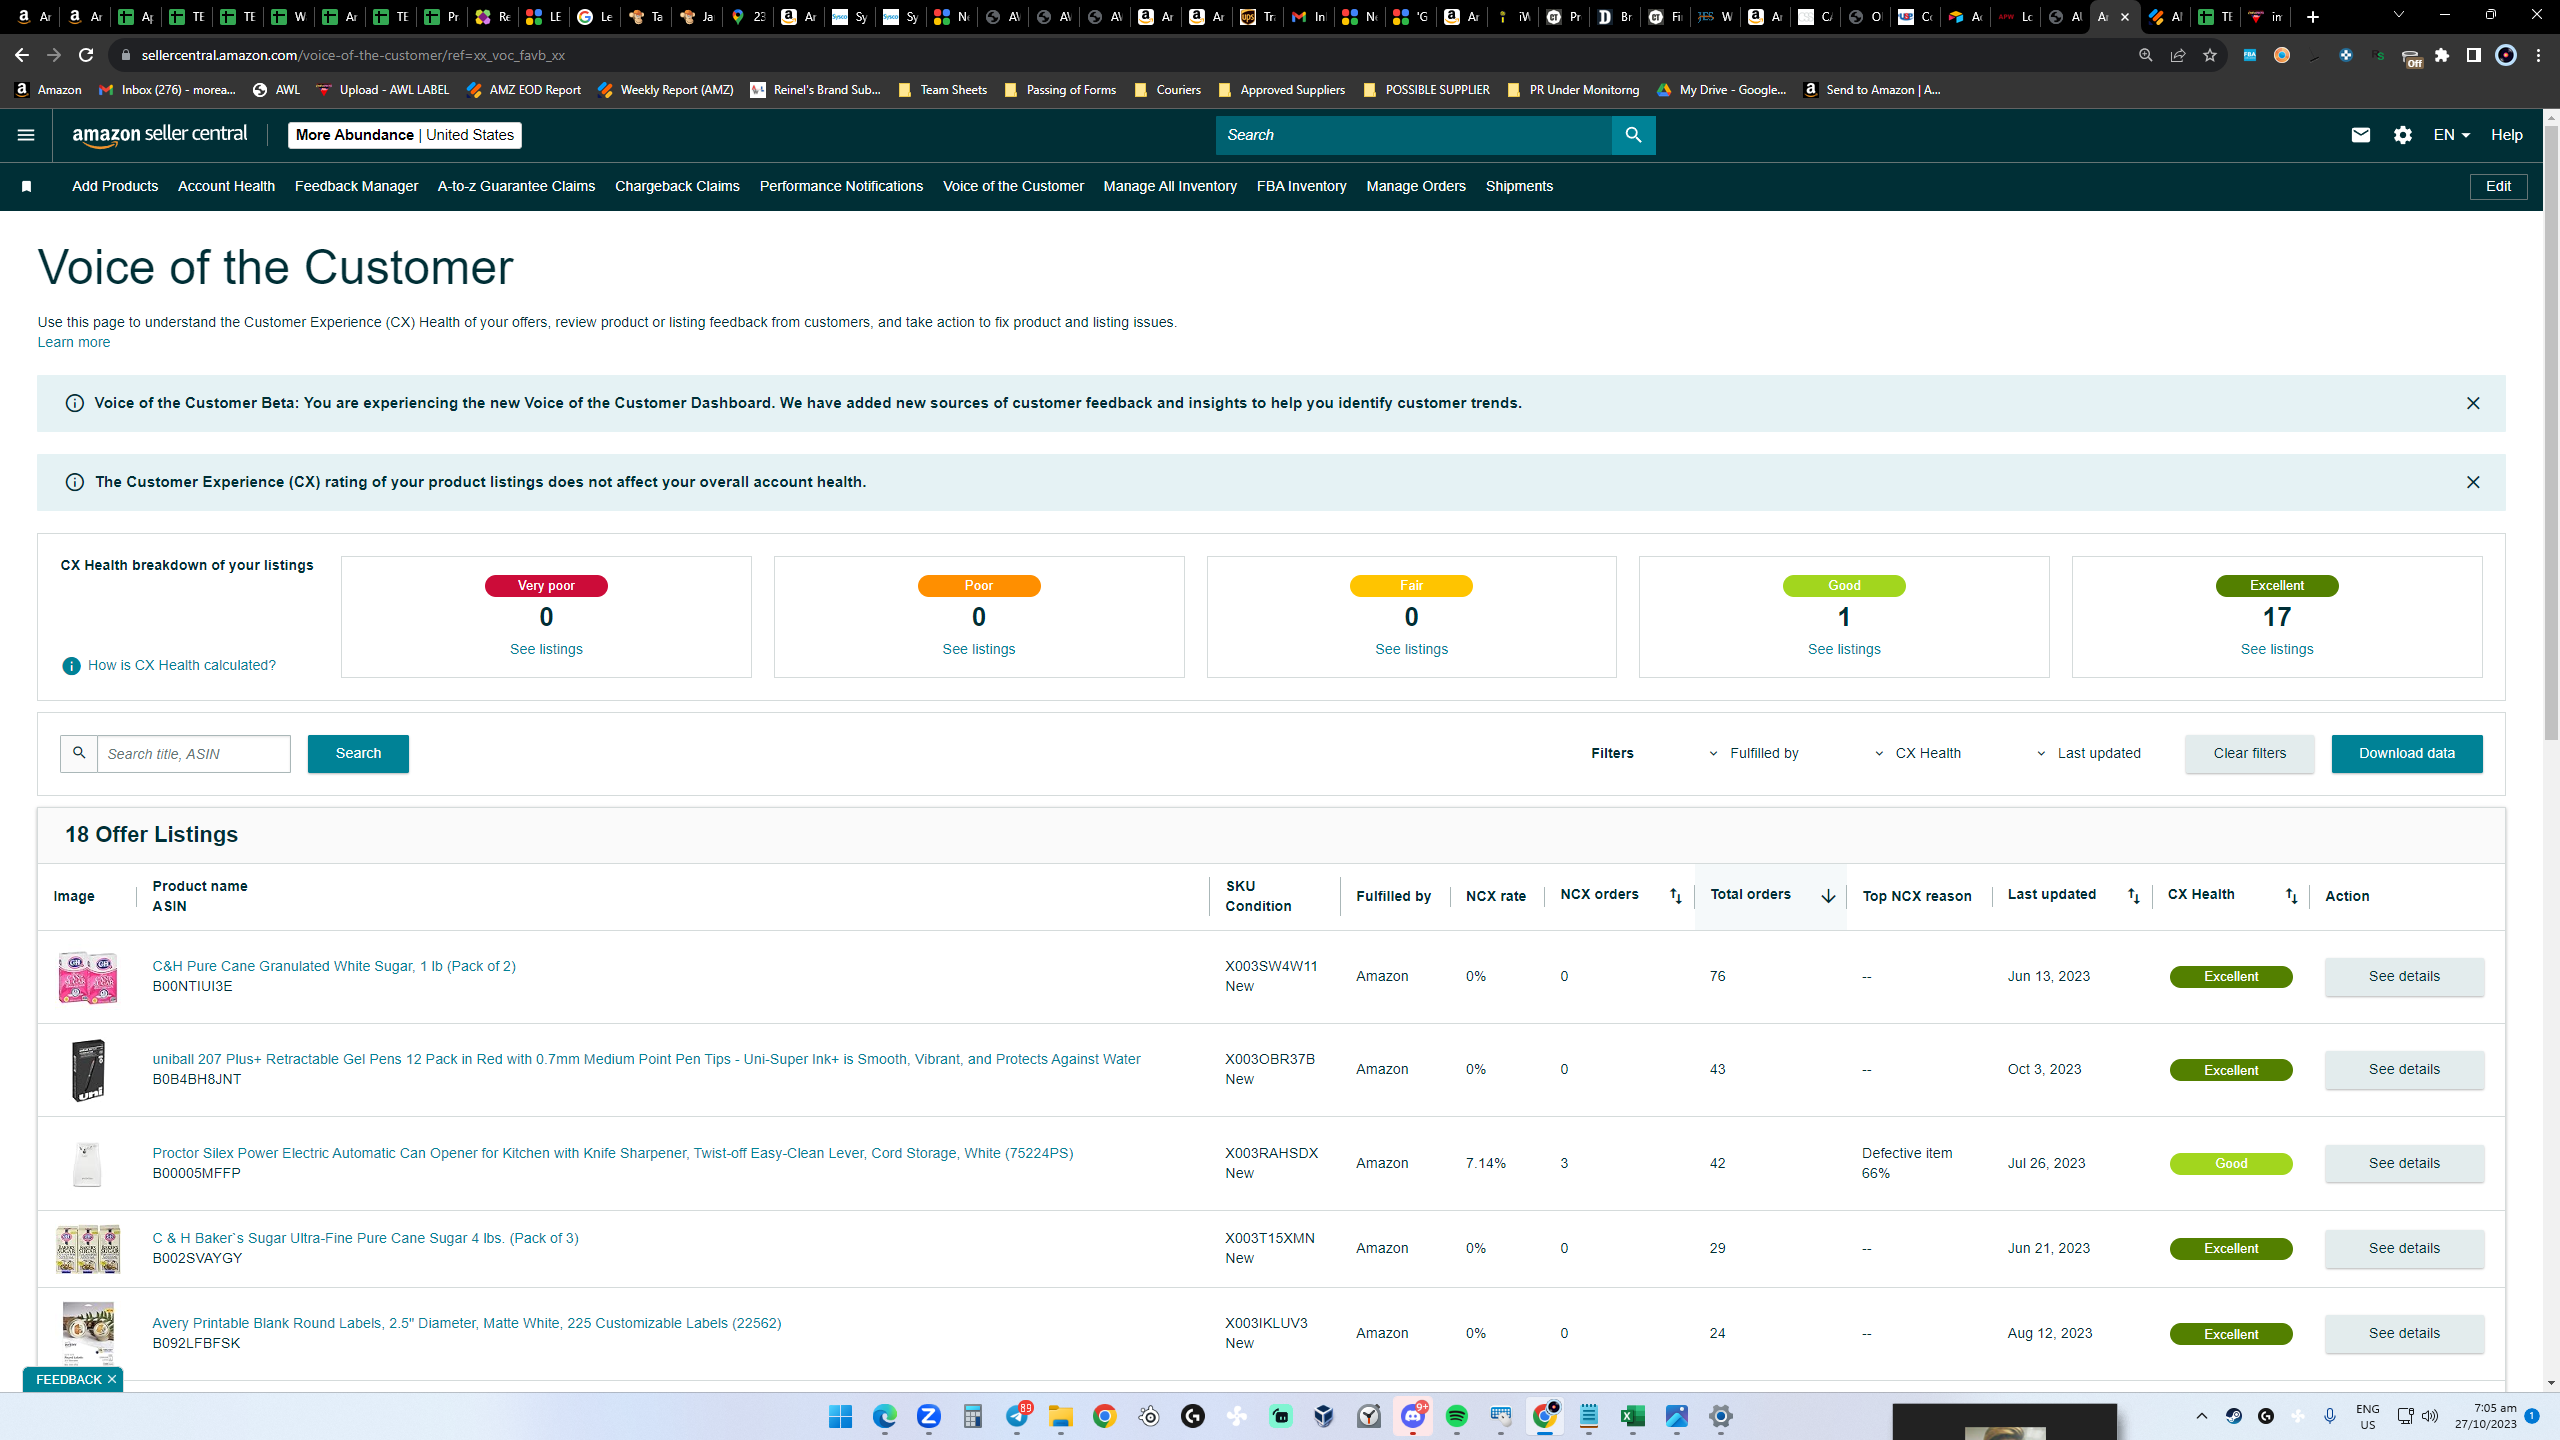Click Edit on the navigation bar
Screen dimensions: 2560x1440
(x=2498, y=186)
